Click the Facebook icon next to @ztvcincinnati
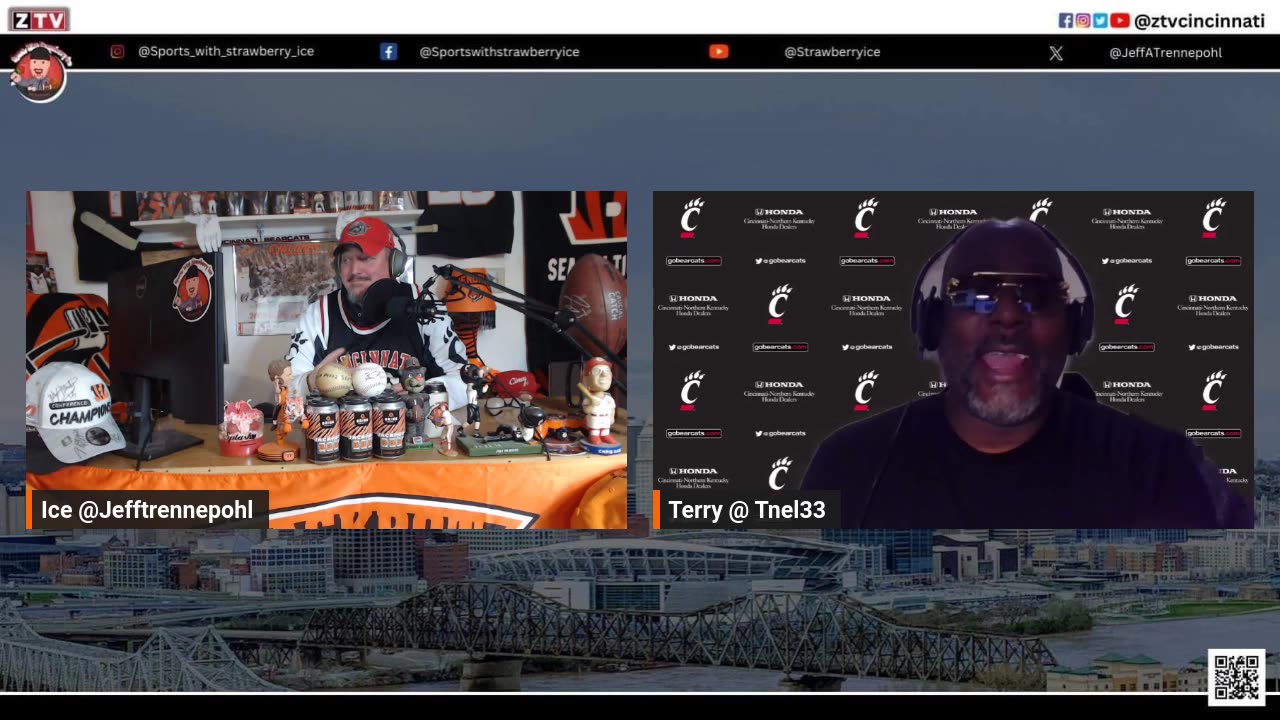Screen dimensions: 1280x720 [1066, 20]
